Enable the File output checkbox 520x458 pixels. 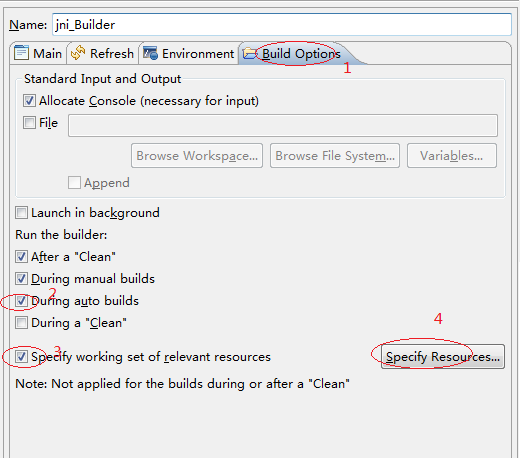point(29,122)
